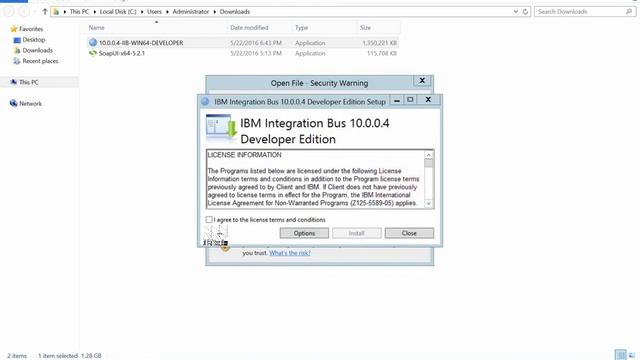Click the Network globe icon
Image resolution: width=640 pixels, height=360 pixels.
13,103
